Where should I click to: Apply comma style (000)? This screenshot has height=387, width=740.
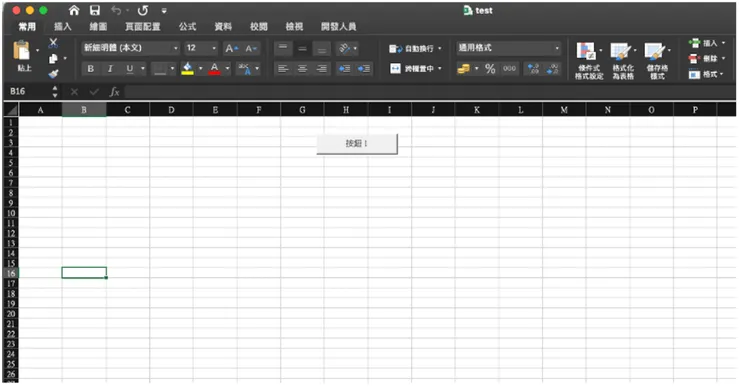510,69
